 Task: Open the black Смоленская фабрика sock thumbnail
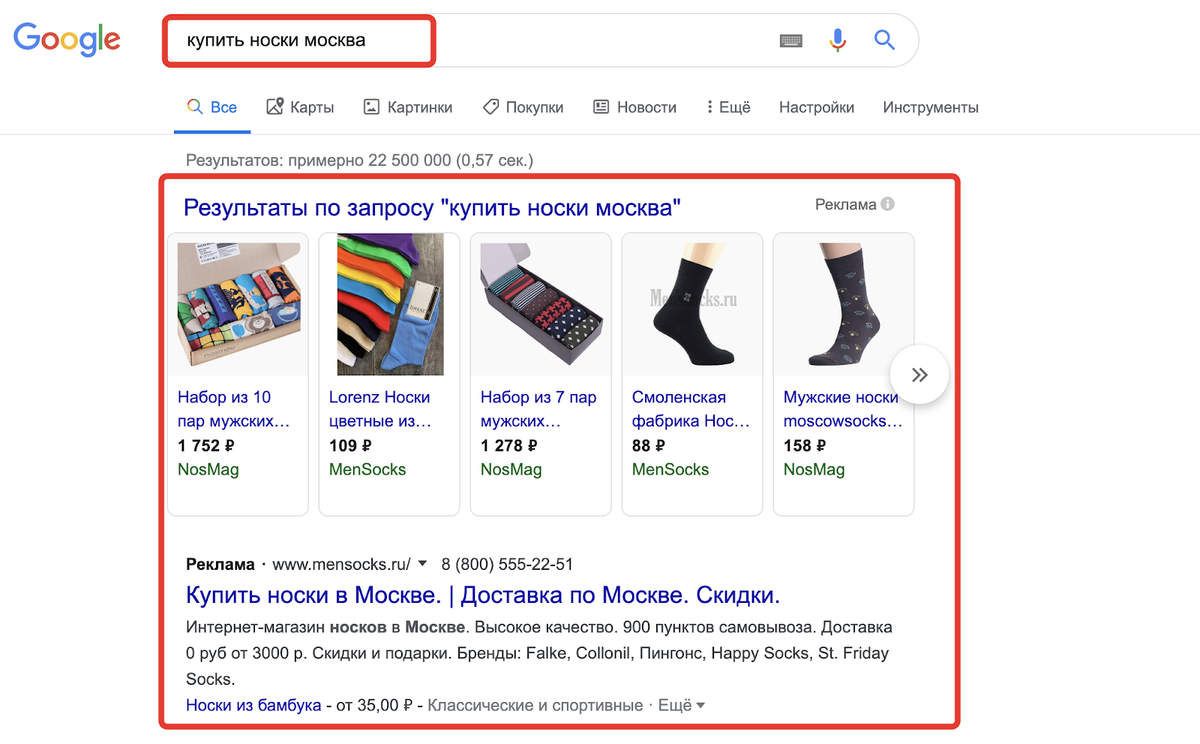click(693, 305)
